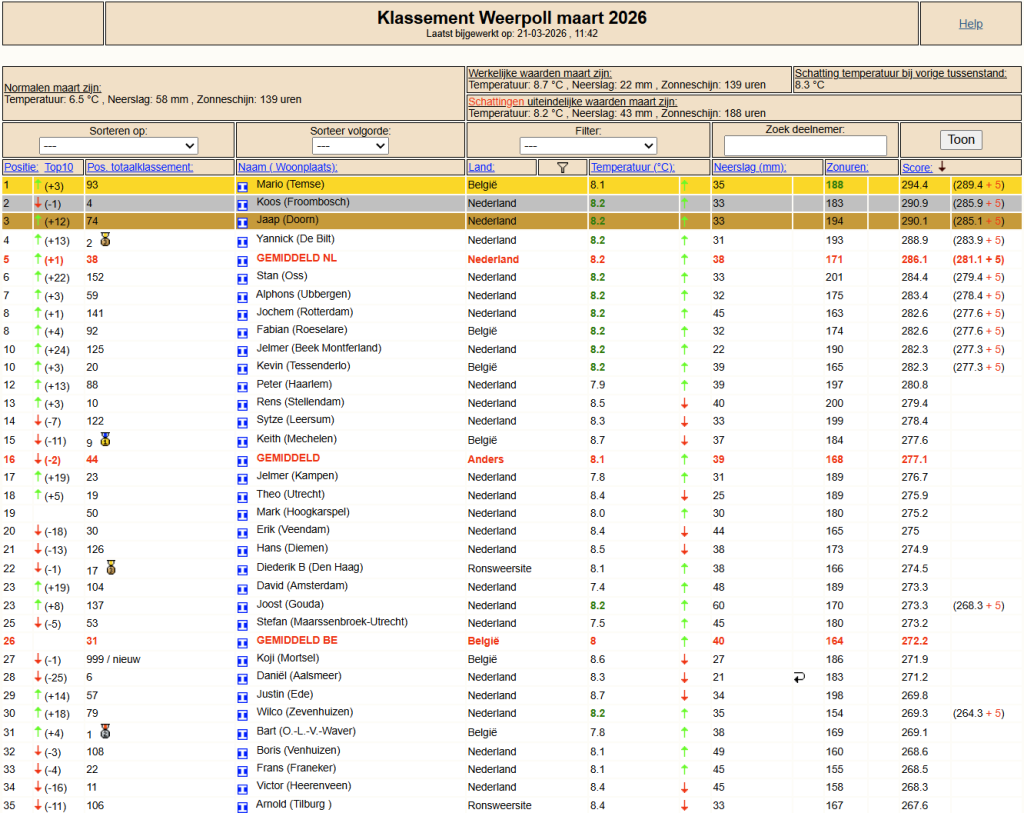Expand the 'Sorteer volgorde' dropdown
Screen dimensions: 1024x813
(x=351, y=146)
